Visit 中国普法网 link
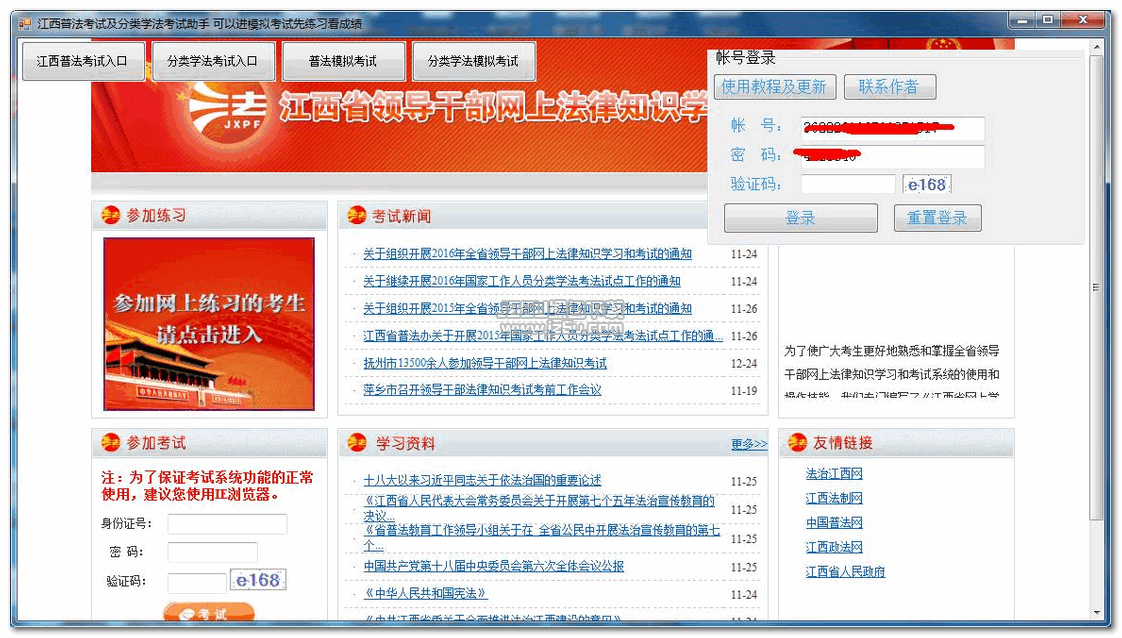The image size is (1122, 638). coord(834,523)
